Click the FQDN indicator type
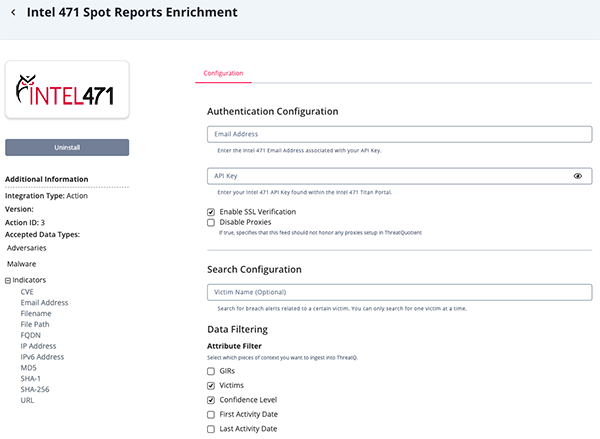 tap(31, 335)
